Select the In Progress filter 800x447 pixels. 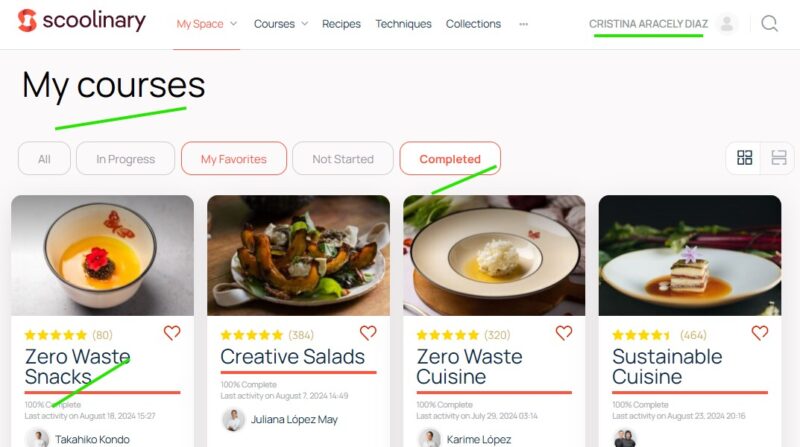point(126,159)
